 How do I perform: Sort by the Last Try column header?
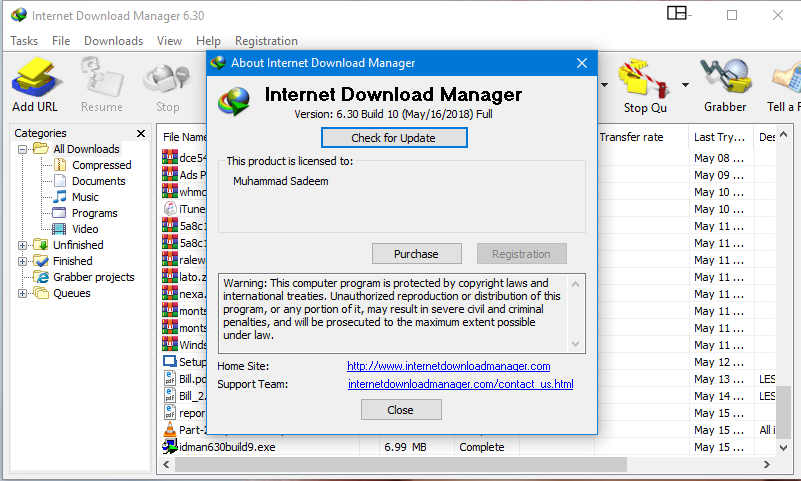click(x=721, y=137)
